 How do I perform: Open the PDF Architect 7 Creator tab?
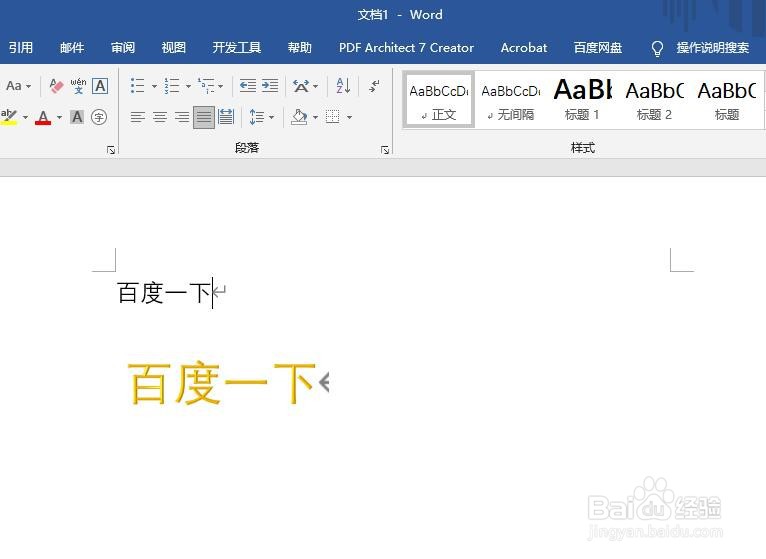tap(406, 47)
